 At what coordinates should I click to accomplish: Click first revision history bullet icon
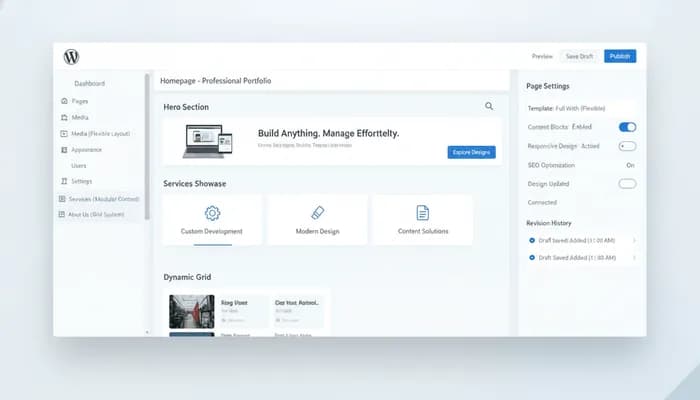click(x=532, y=240)
